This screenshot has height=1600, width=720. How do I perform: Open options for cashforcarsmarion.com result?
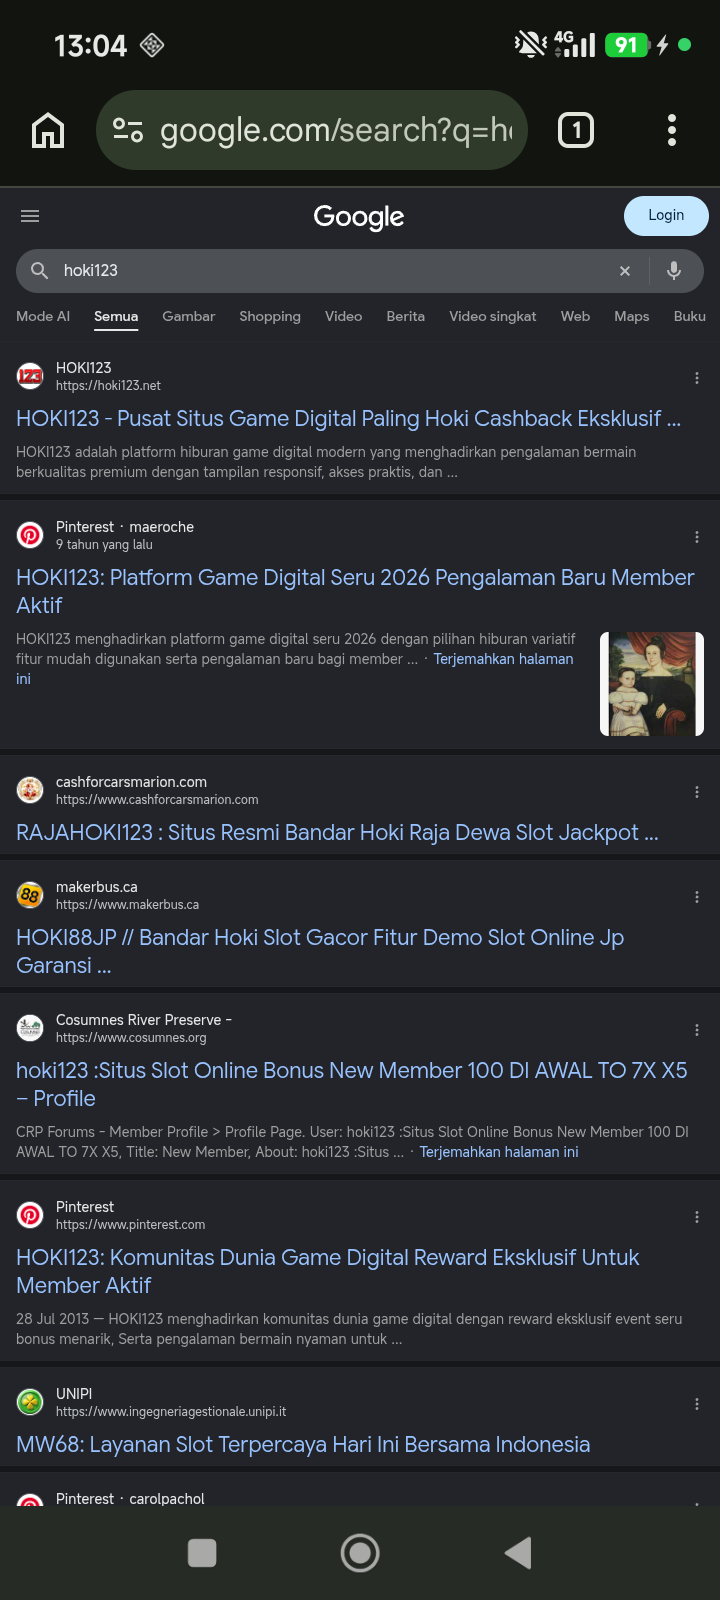697,792
